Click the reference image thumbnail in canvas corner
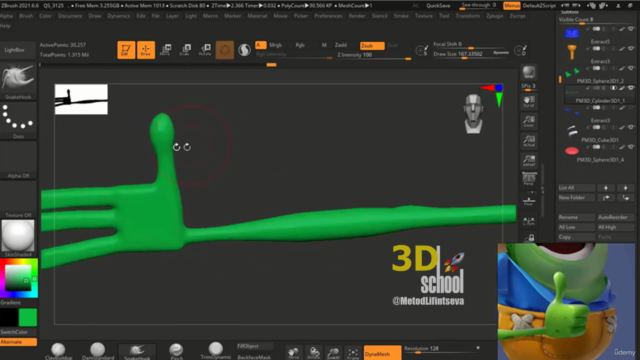640x360 pixels. click(x=81, y=99)
